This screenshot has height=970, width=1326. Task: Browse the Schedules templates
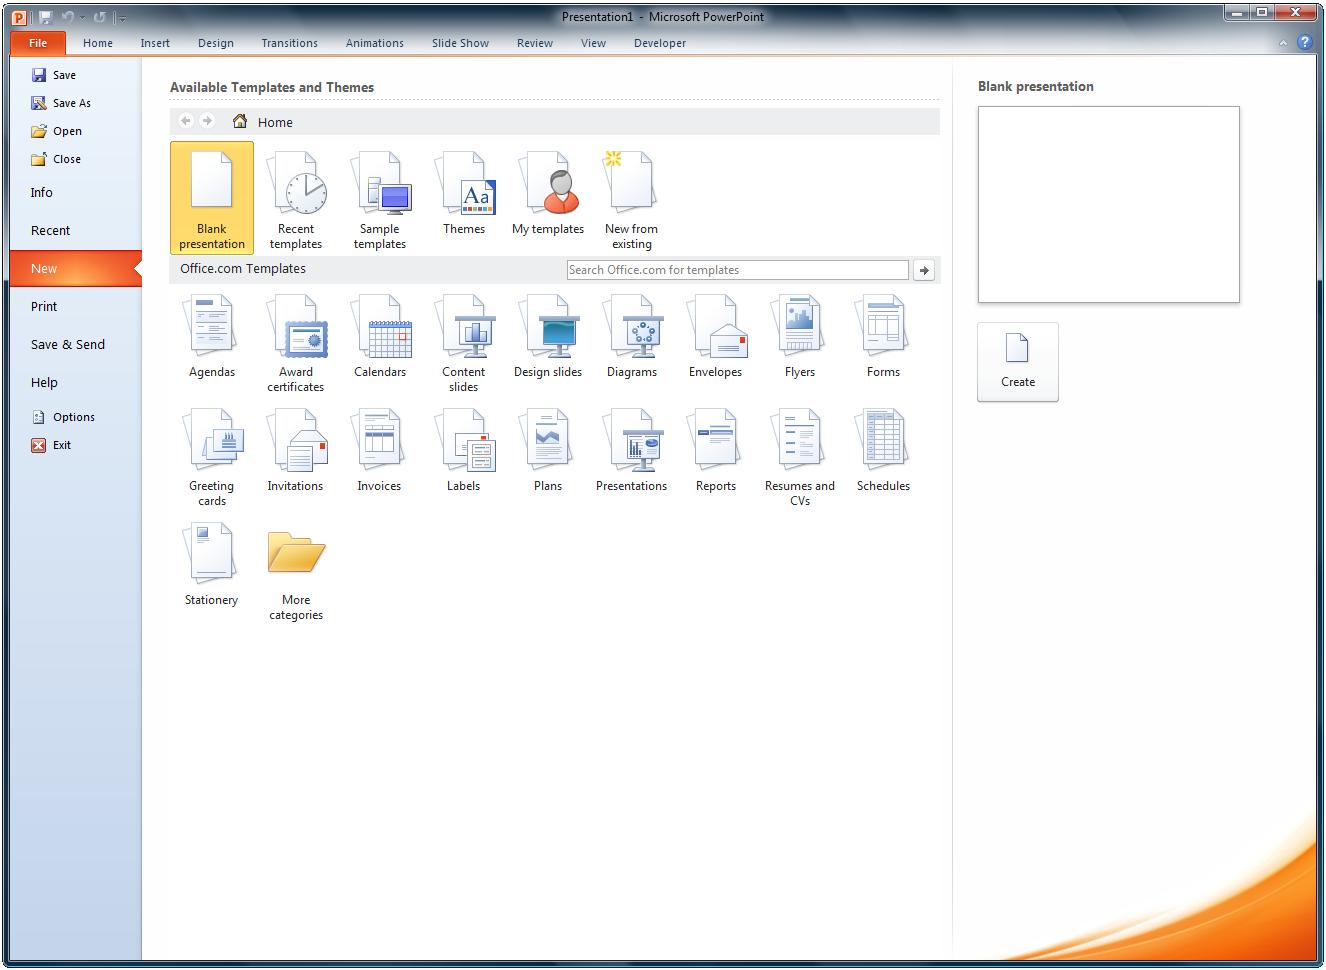(882, 450)
